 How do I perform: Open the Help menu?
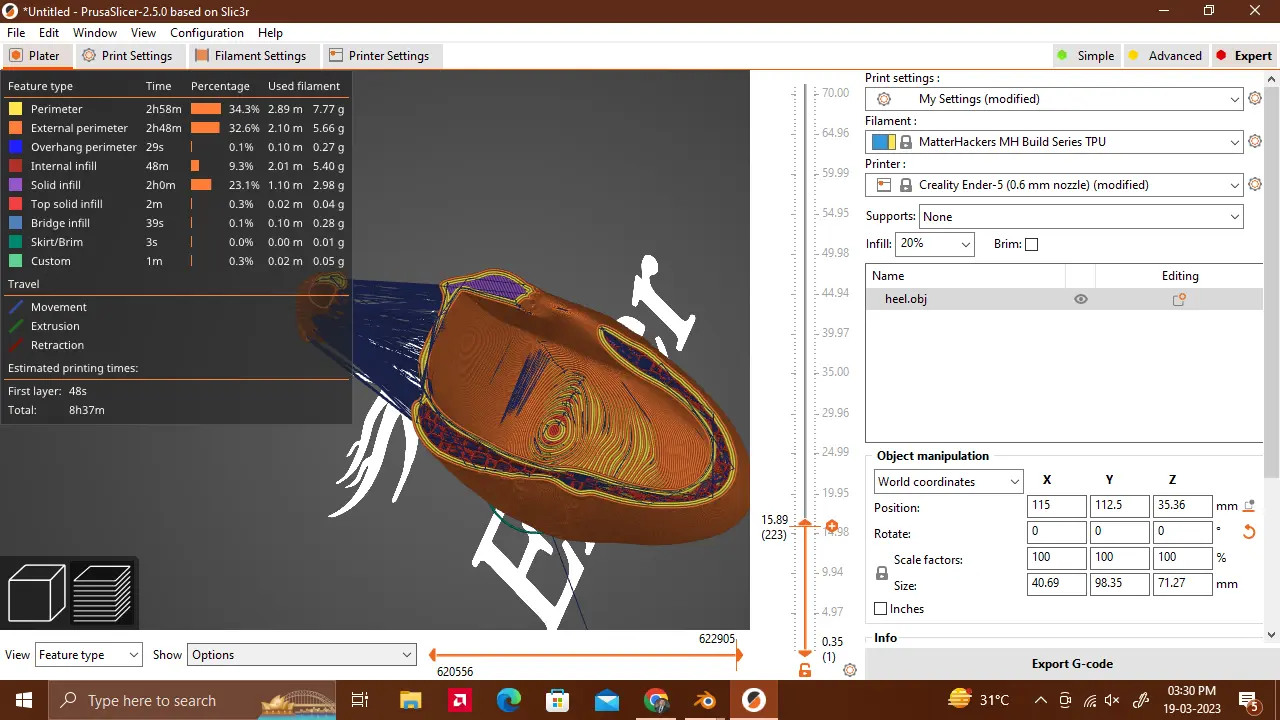click(x=270, y=33)
